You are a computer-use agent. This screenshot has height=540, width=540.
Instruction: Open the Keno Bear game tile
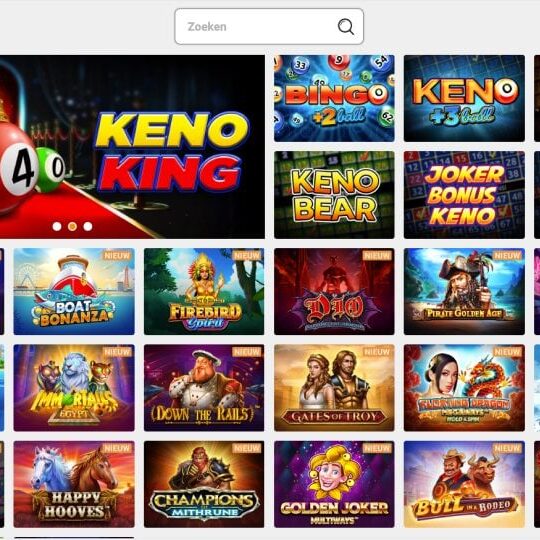tap(334, 195)
